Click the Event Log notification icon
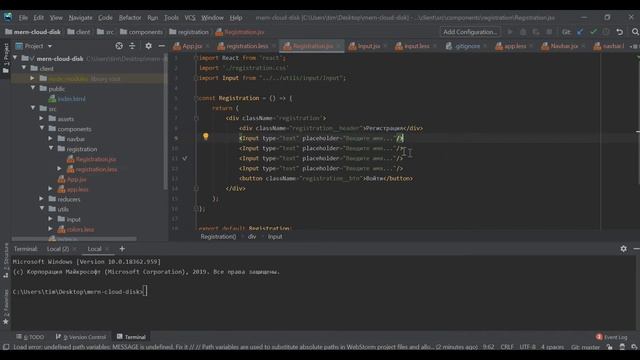 599,337
